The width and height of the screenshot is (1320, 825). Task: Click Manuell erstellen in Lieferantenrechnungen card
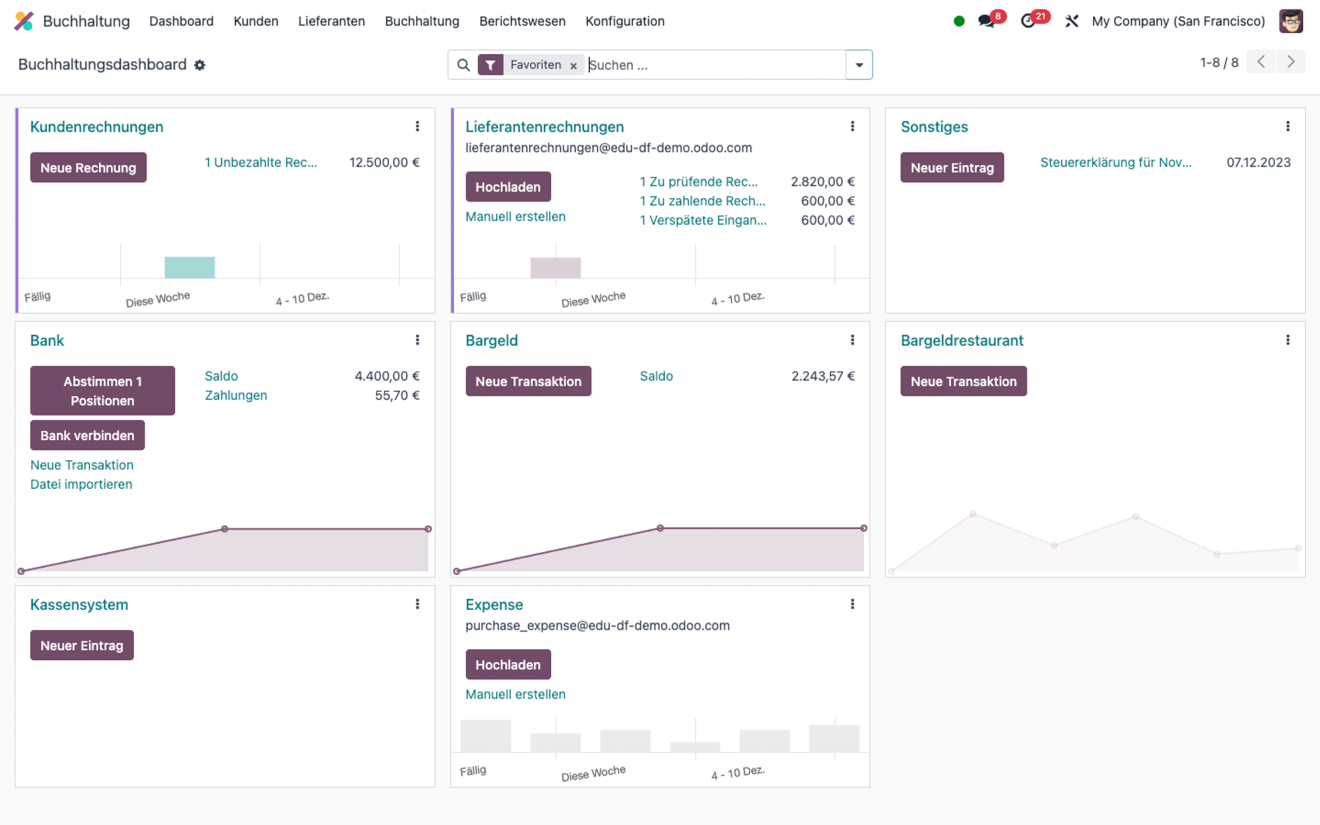coord(515,217)
